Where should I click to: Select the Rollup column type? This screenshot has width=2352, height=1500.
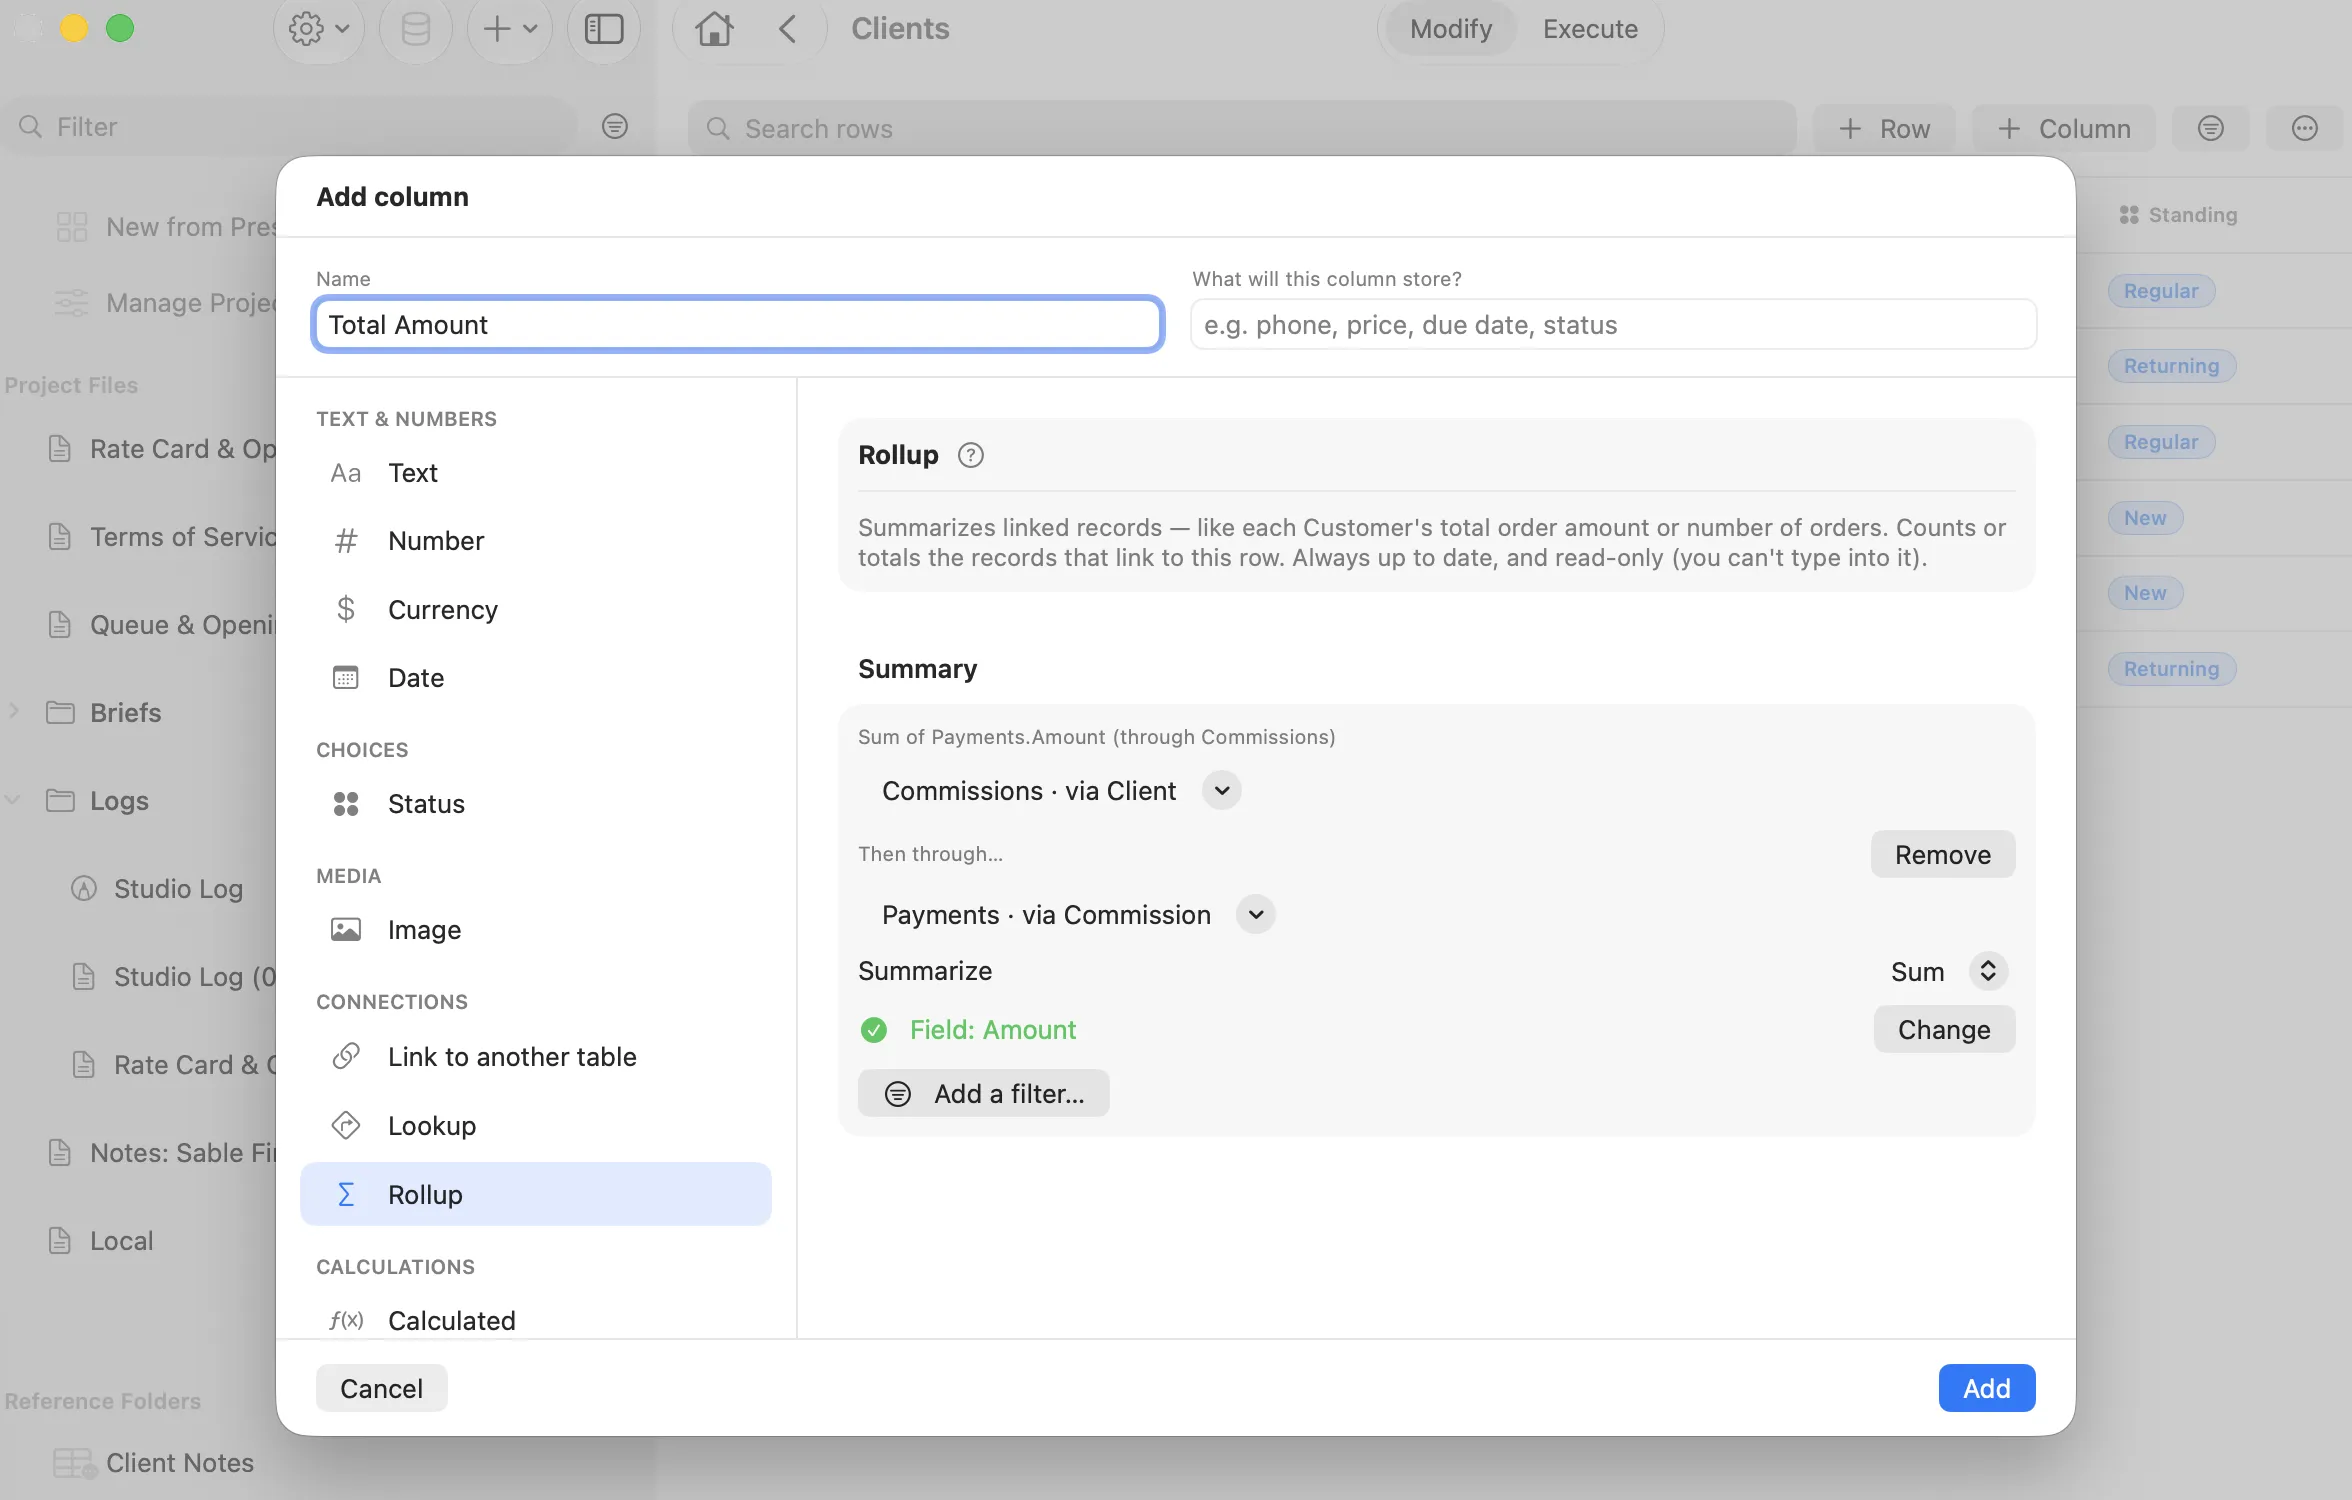point(536,1194)
